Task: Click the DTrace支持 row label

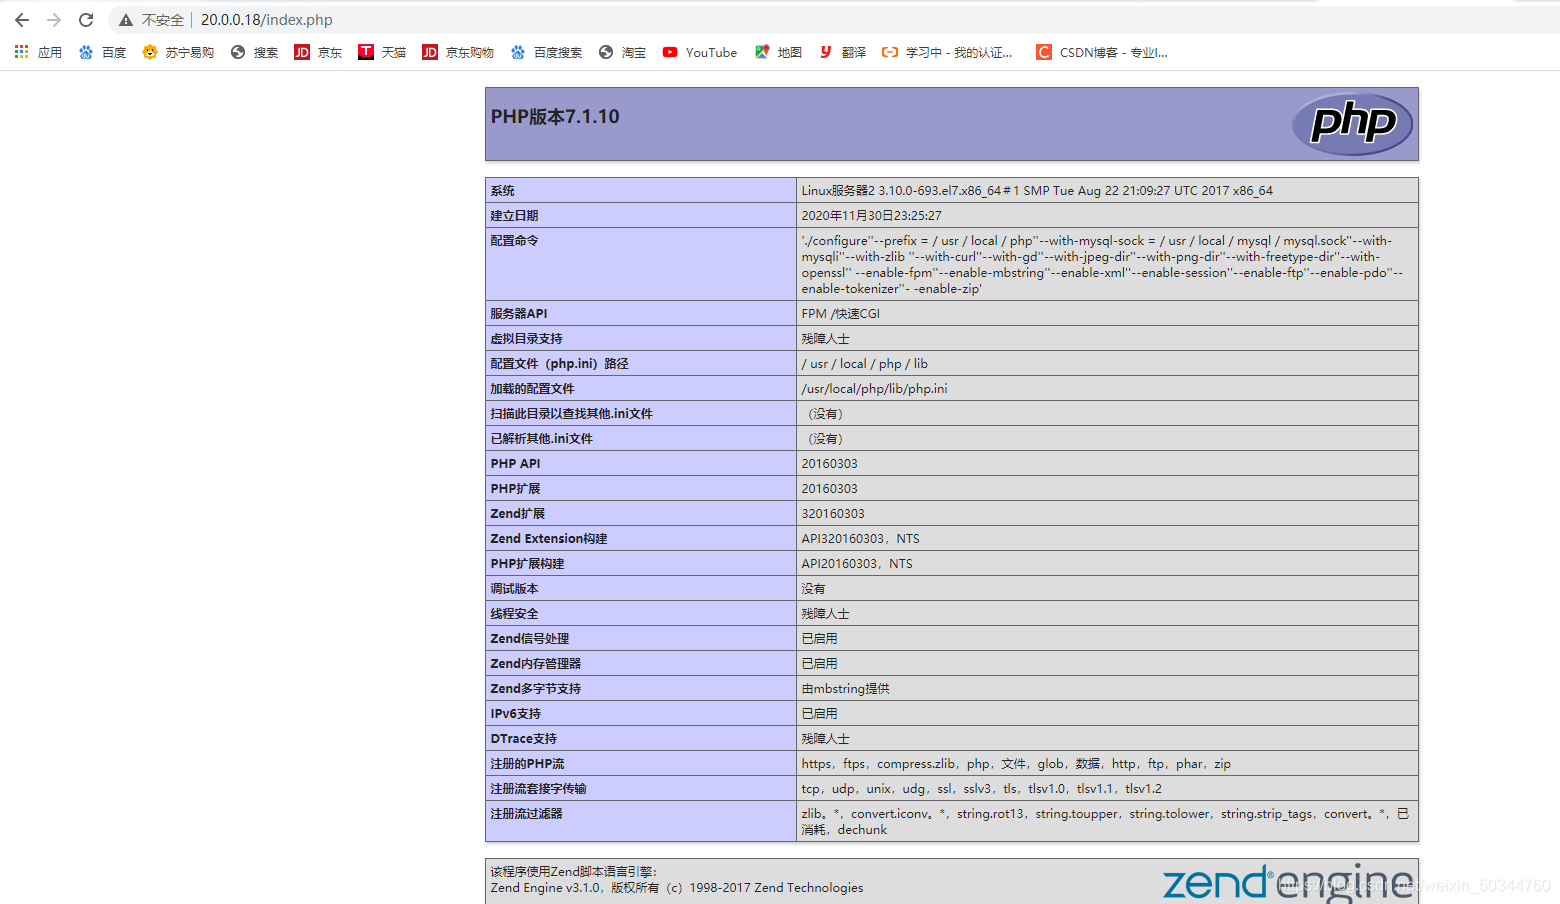Action: pos(523,738)
